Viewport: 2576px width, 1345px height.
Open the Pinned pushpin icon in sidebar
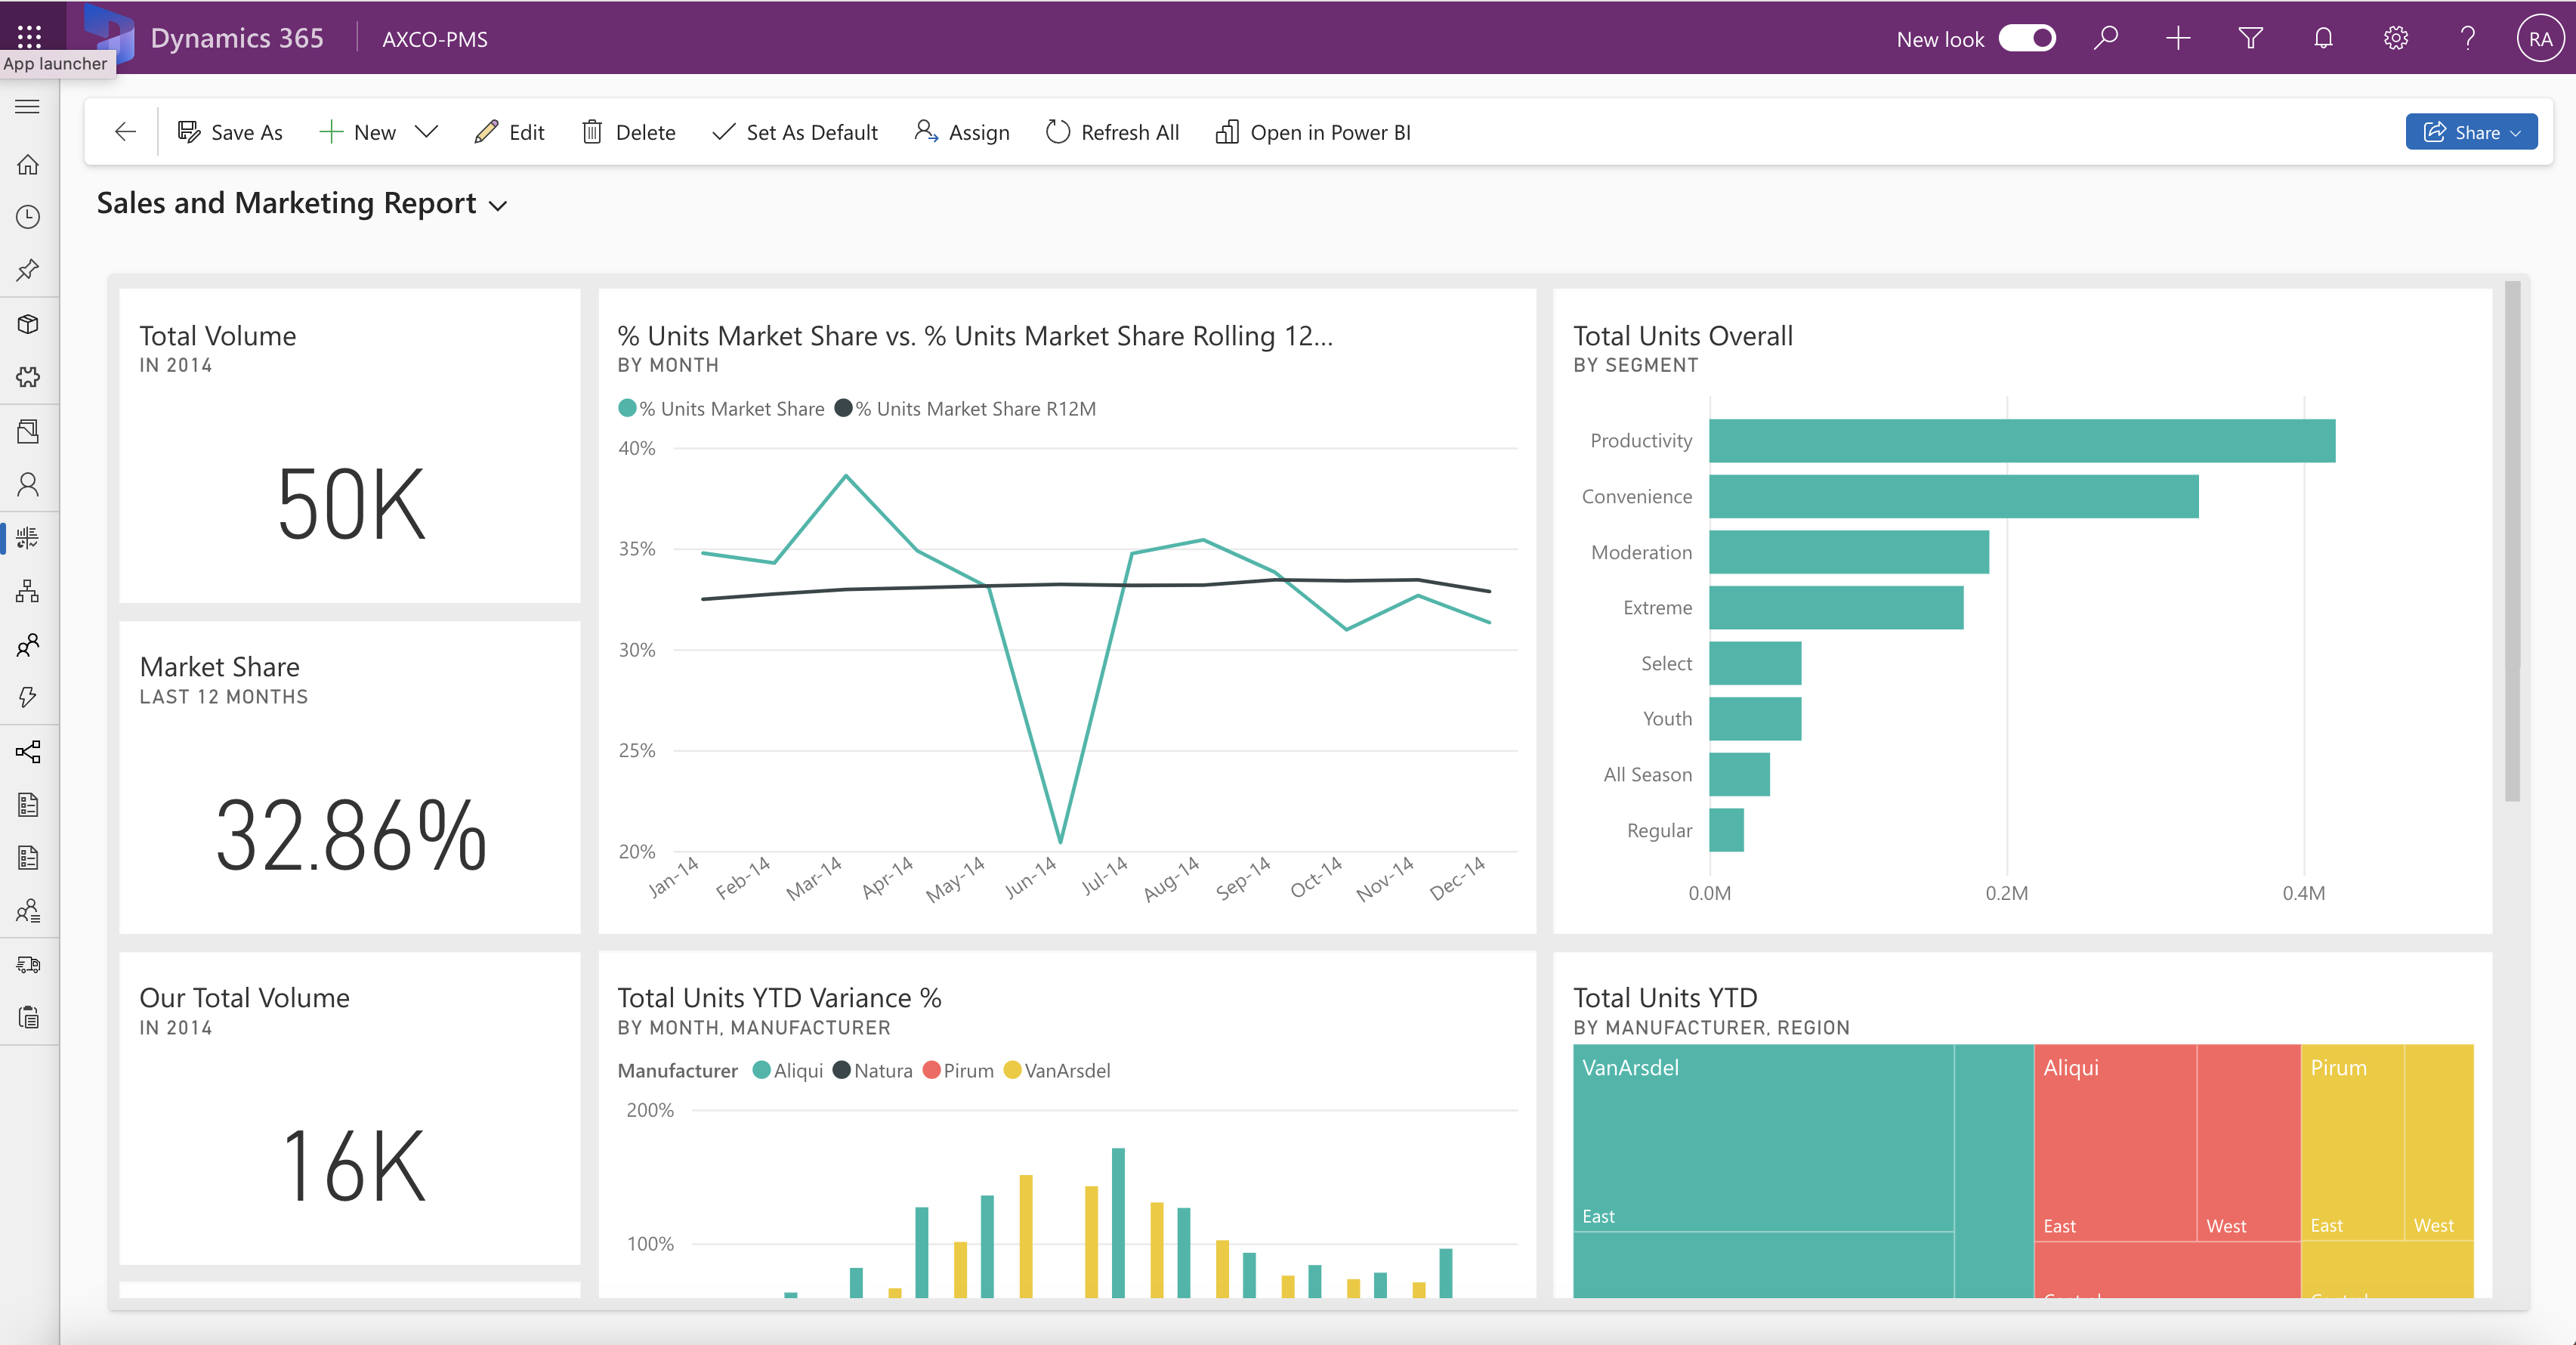(x=28, y=270)
